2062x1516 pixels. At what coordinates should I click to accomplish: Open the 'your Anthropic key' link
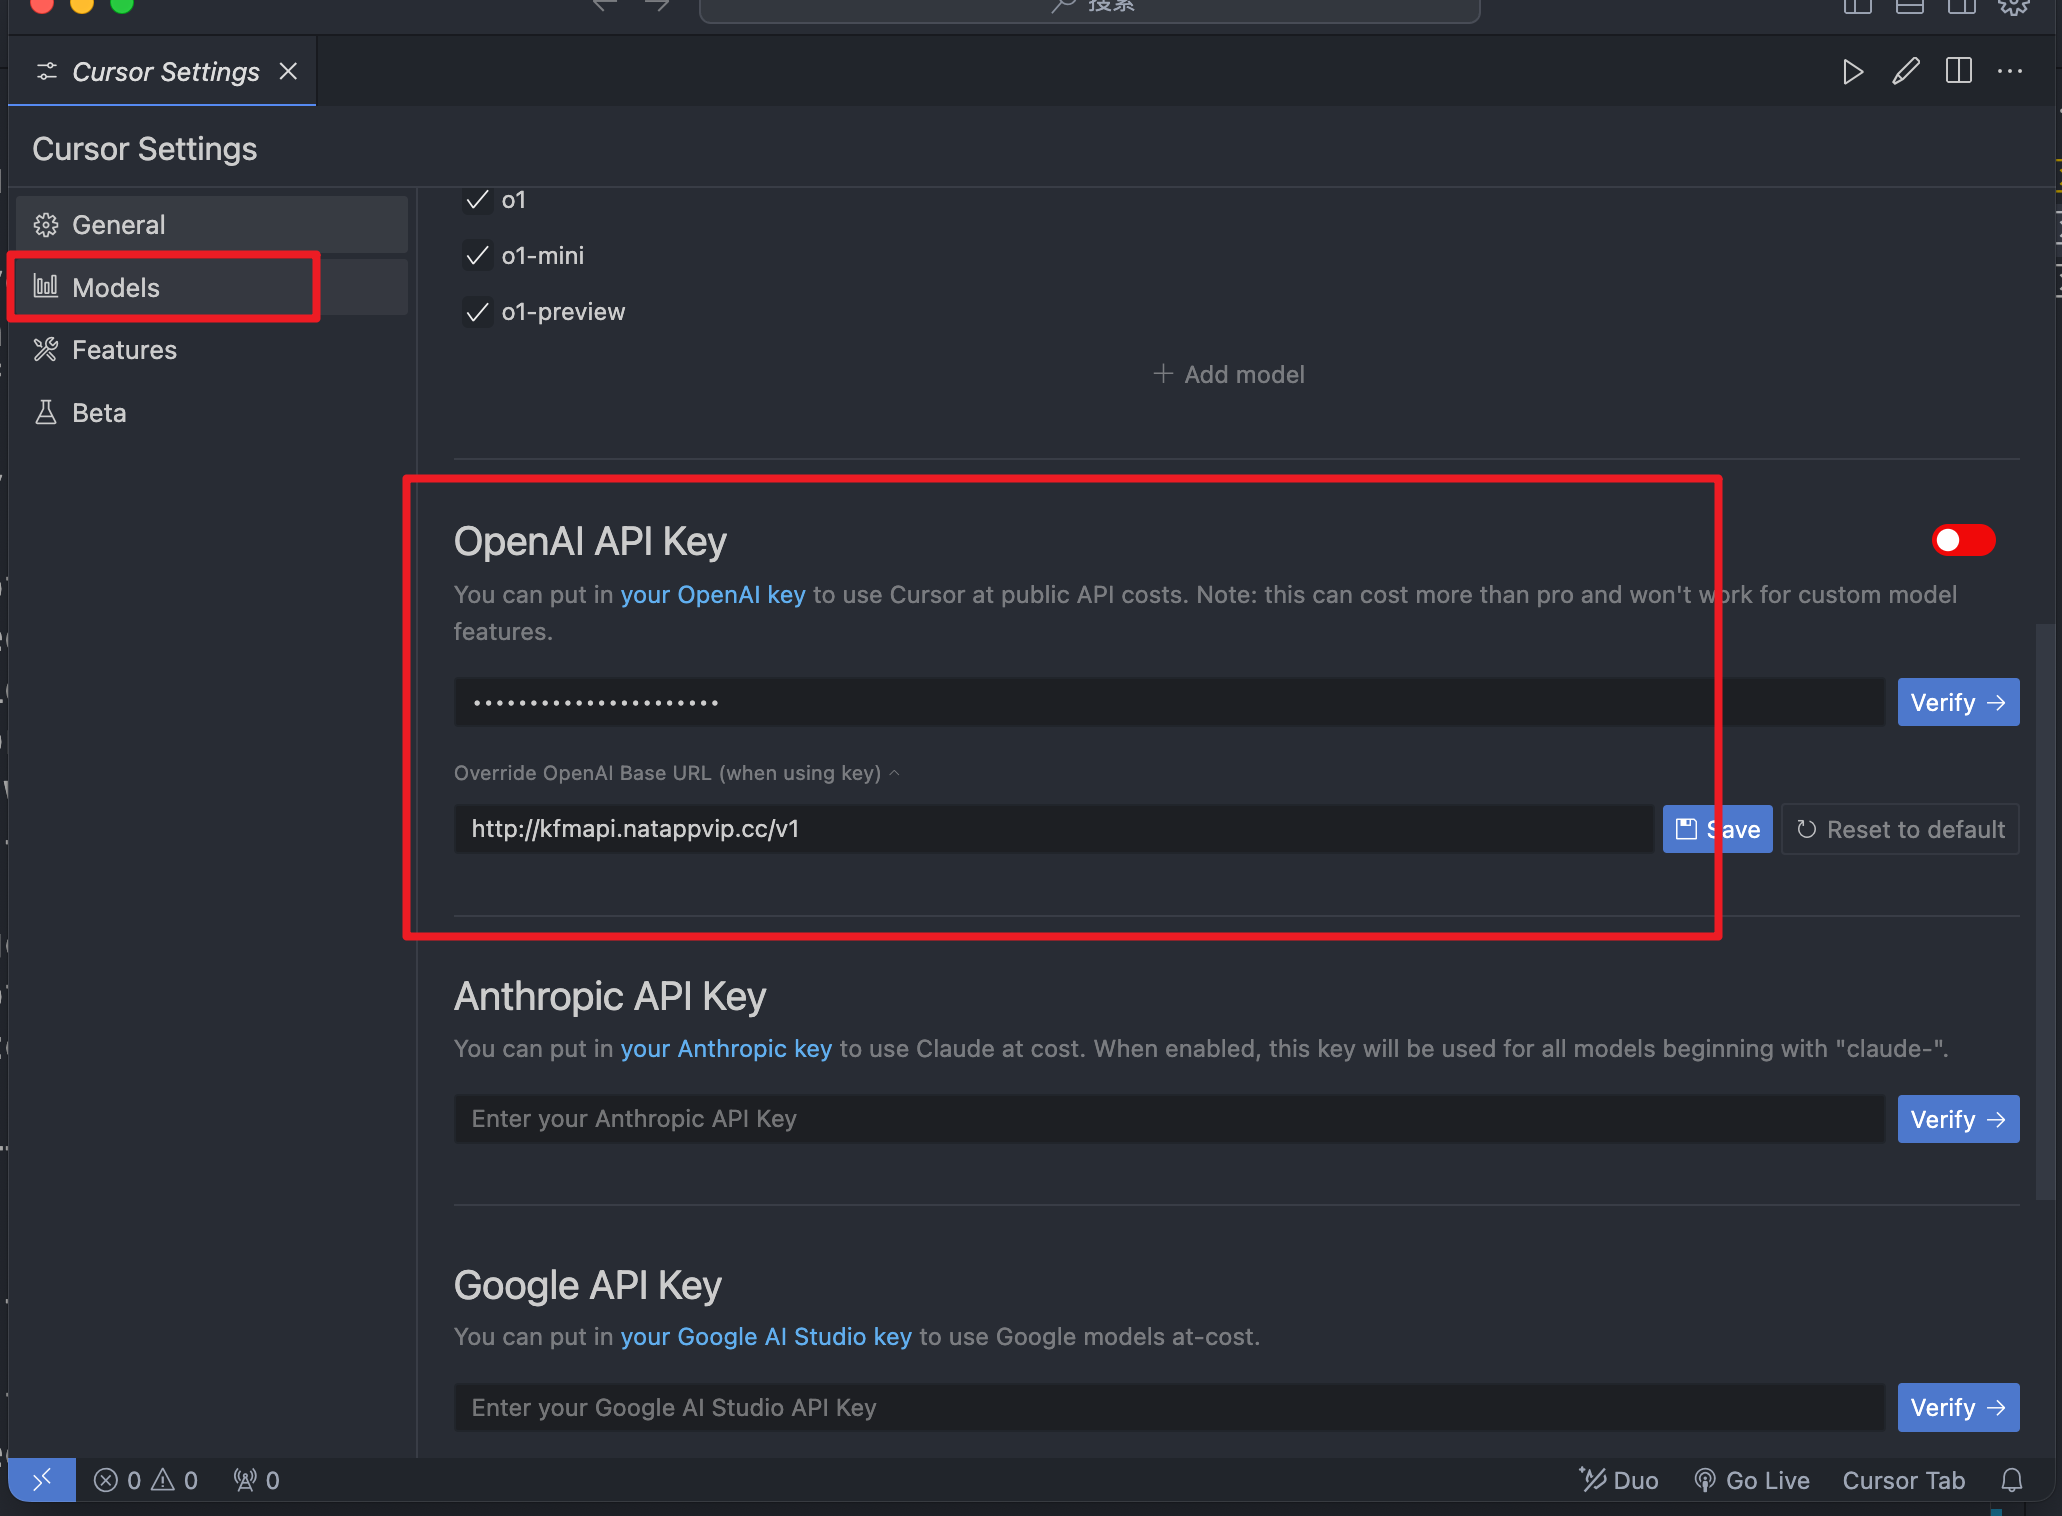[726, 1049]
